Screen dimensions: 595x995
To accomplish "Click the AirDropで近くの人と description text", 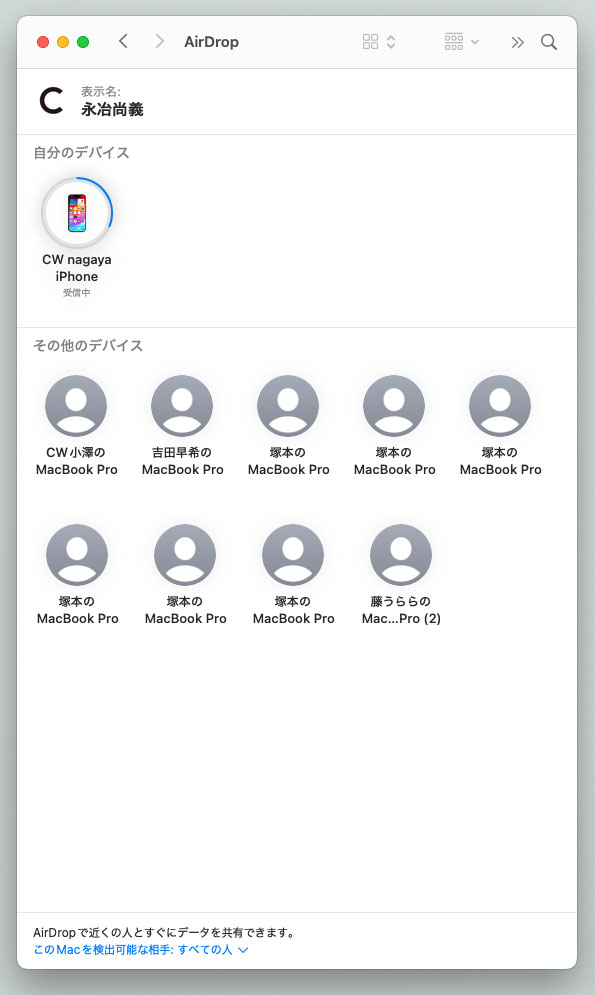I will (164, 933).
